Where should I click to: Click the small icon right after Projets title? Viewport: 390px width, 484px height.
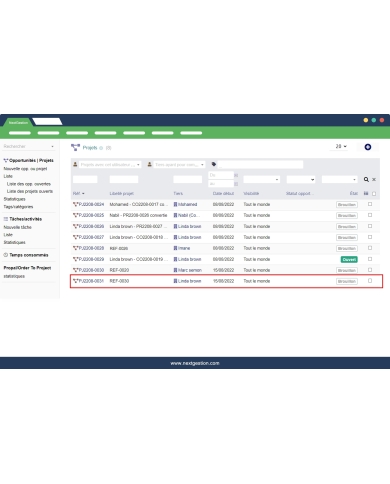pos(101,148)
